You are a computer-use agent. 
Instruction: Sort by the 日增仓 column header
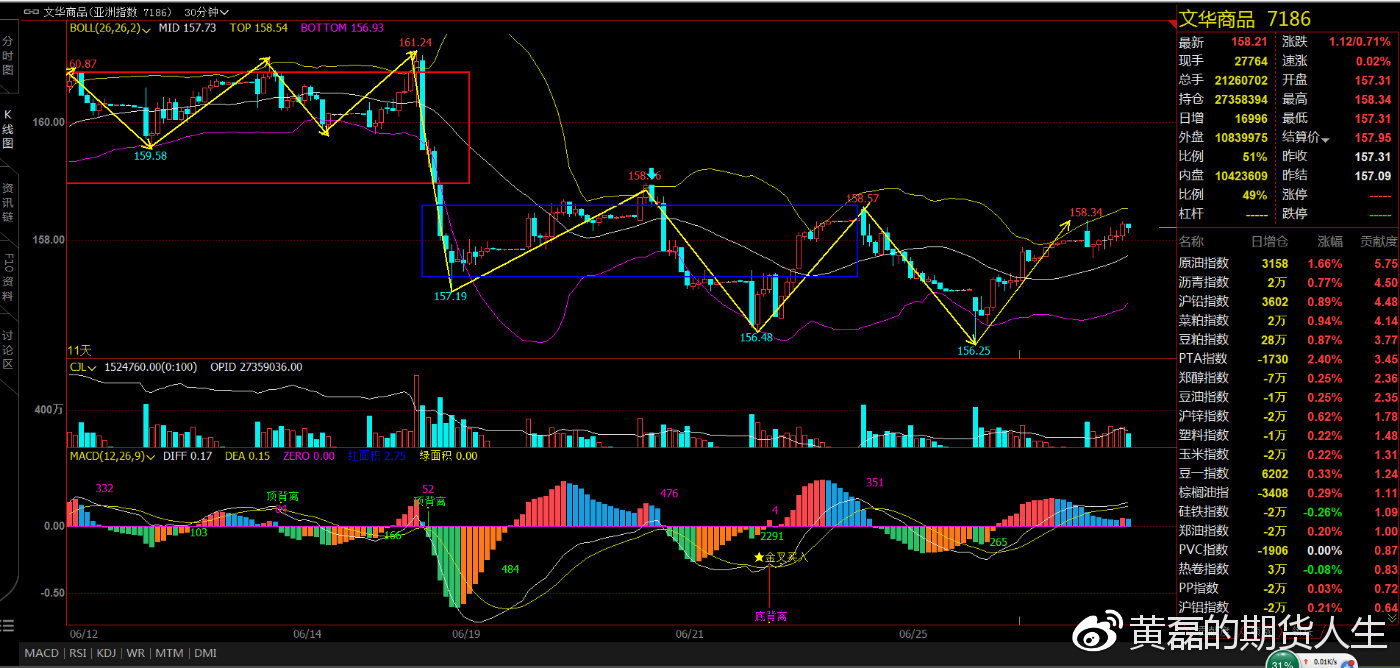pos(1269,242)
